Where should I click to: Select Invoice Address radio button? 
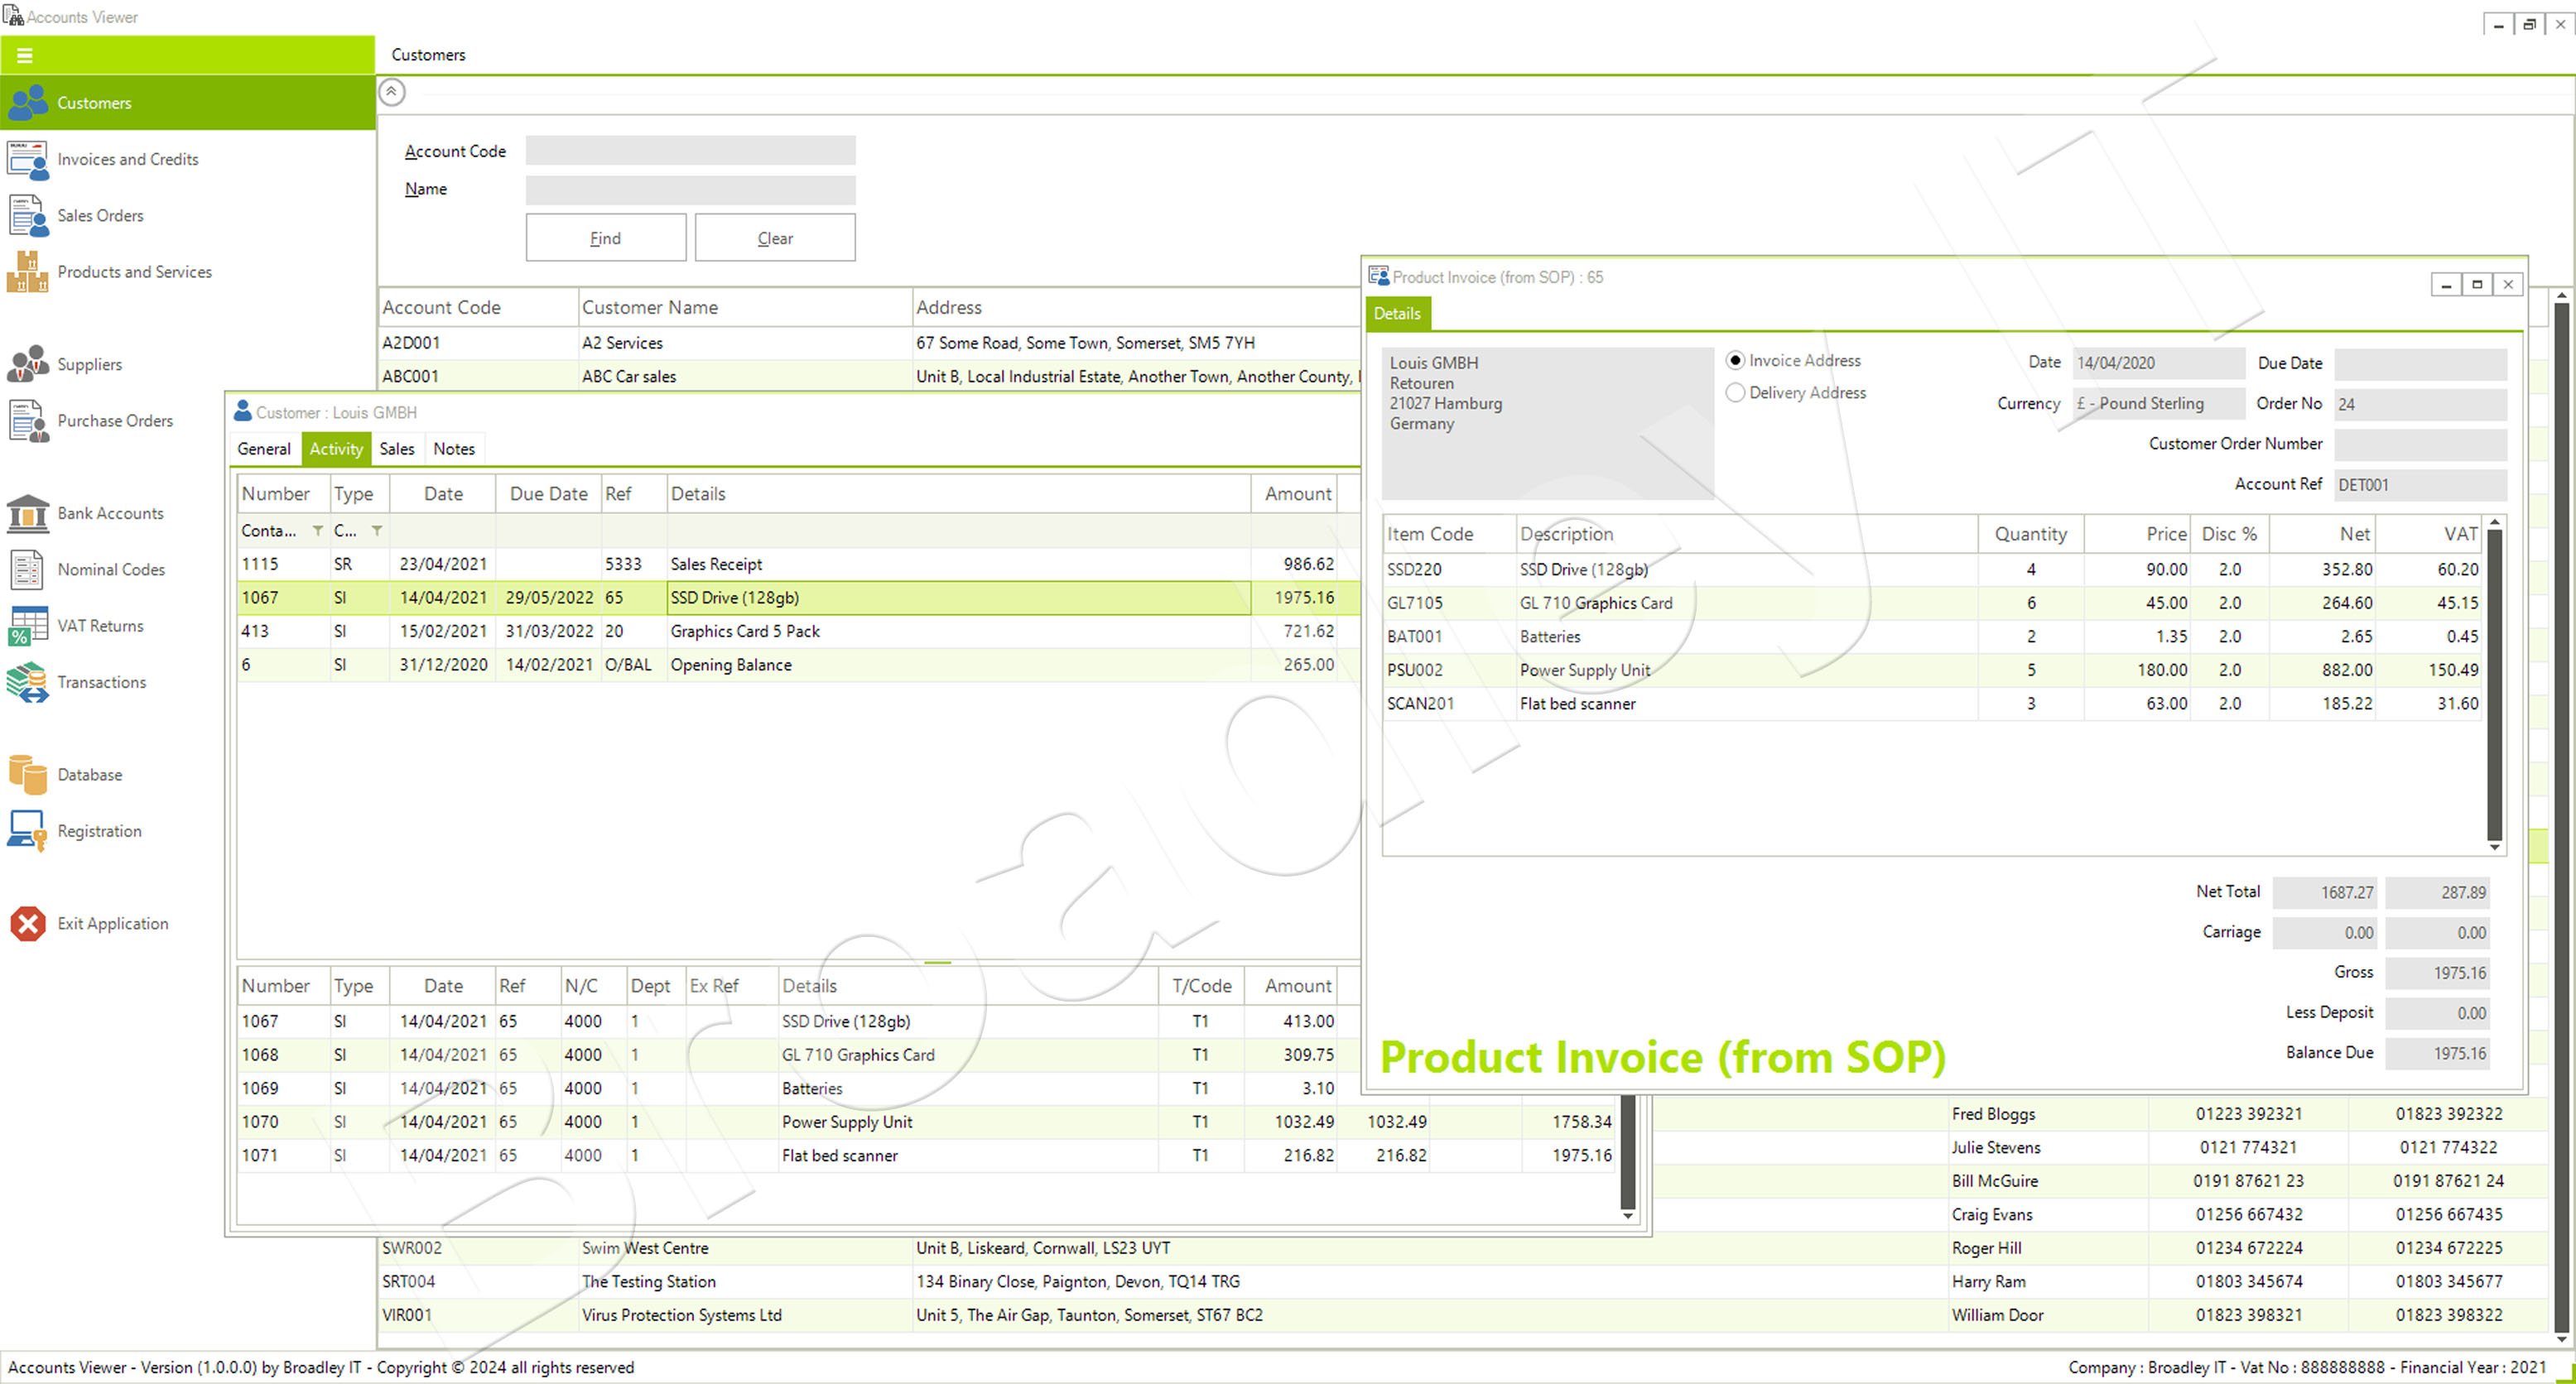click(1736, 359)
